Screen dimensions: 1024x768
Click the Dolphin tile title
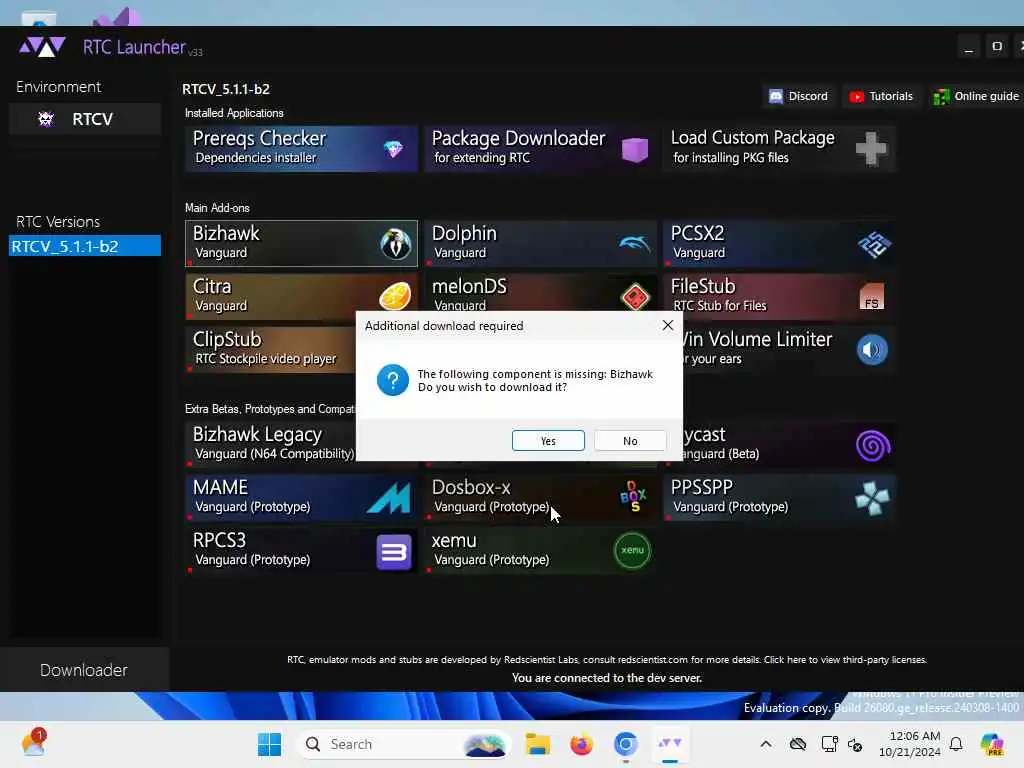(464, 233)
